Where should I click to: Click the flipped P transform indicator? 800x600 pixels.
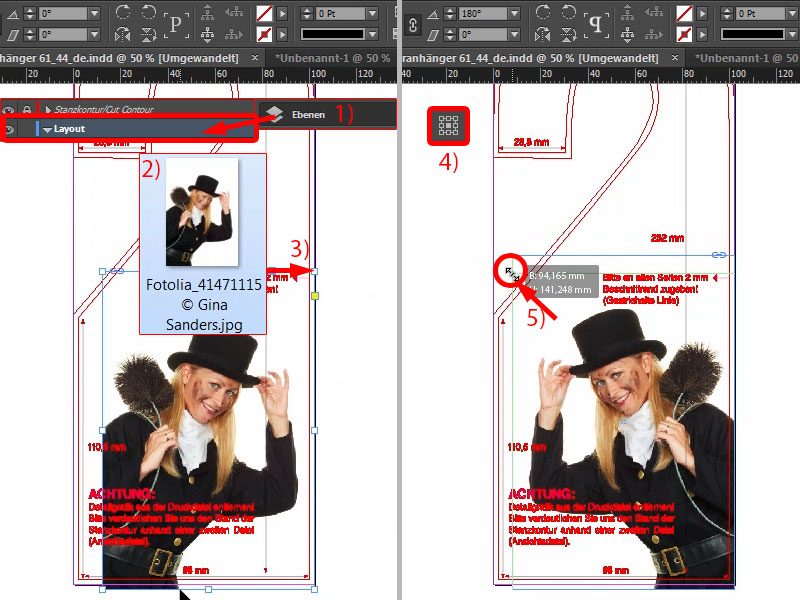click(596, 24)
